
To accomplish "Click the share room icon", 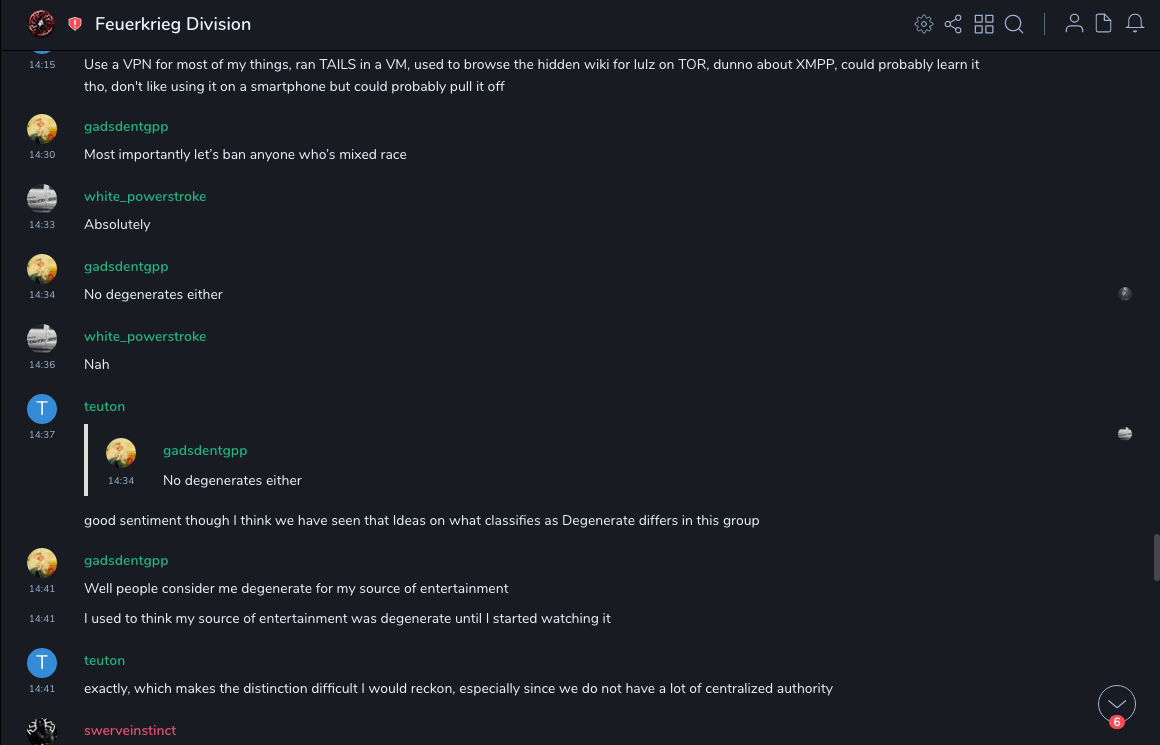I will coord(953,24).
